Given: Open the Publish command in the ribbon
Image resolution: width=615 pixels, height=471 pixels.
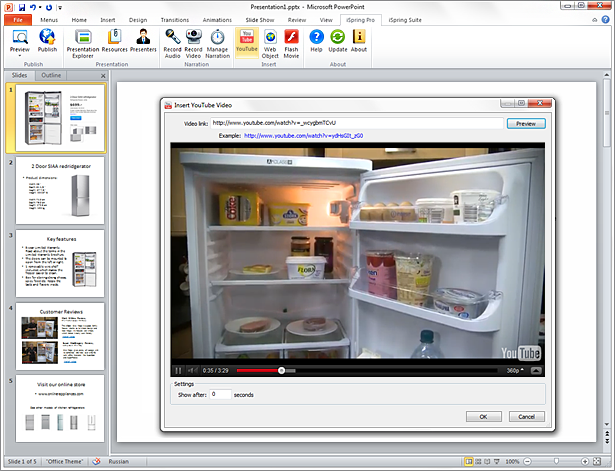Looking at the screenshot, I should (x=47, y=40).
